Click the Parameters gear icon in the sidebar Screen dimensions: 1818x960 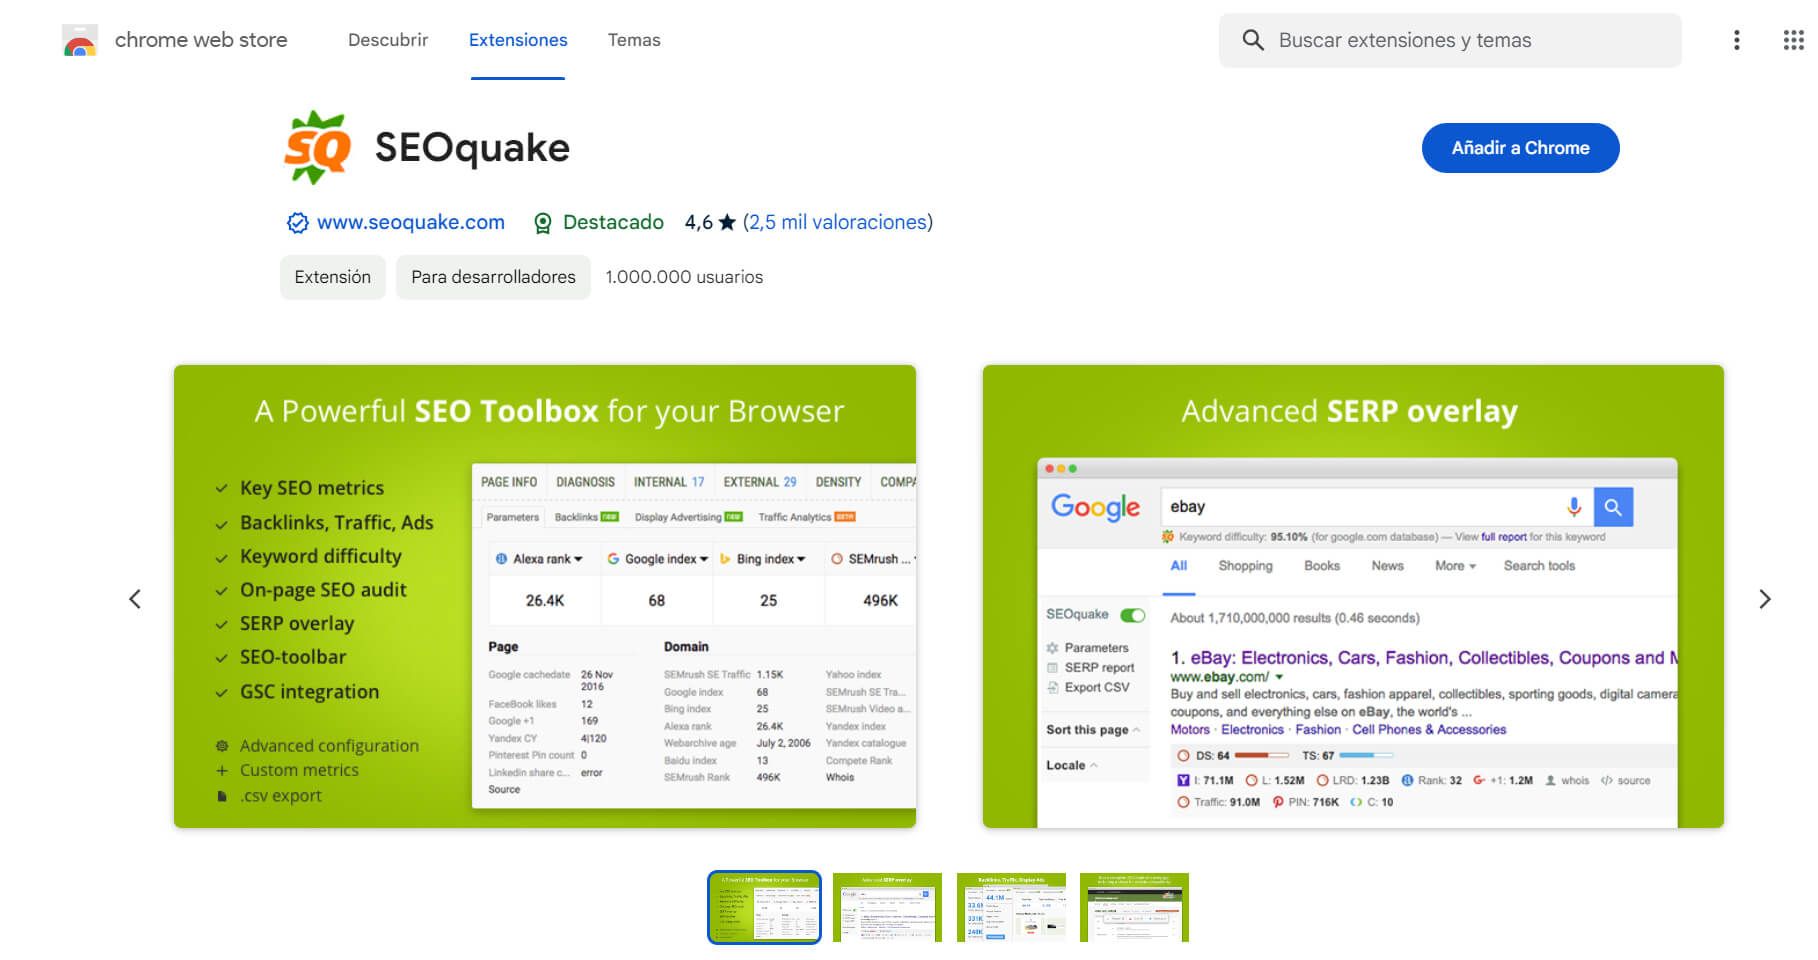(x=1052, y=648)
